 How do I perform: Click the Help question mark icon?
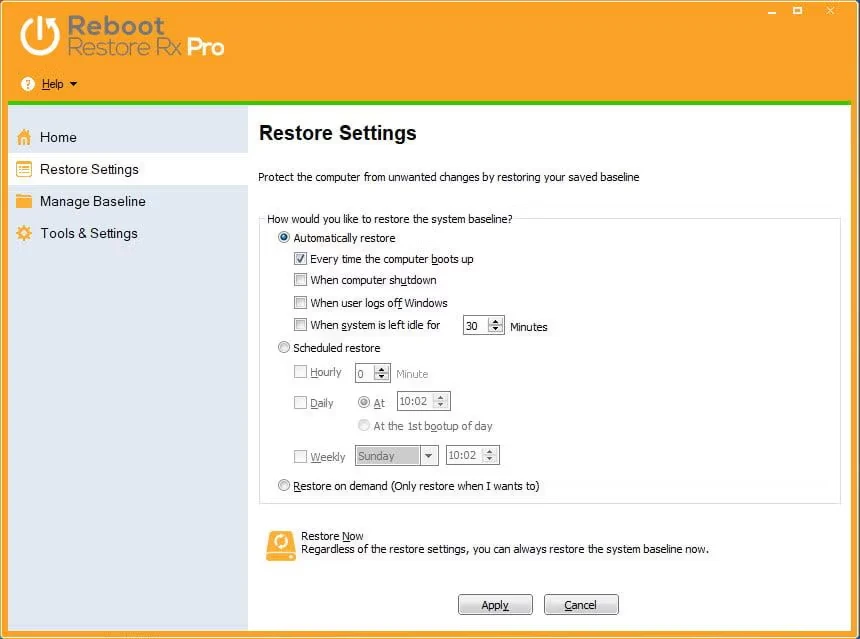[x=28, y=85]
